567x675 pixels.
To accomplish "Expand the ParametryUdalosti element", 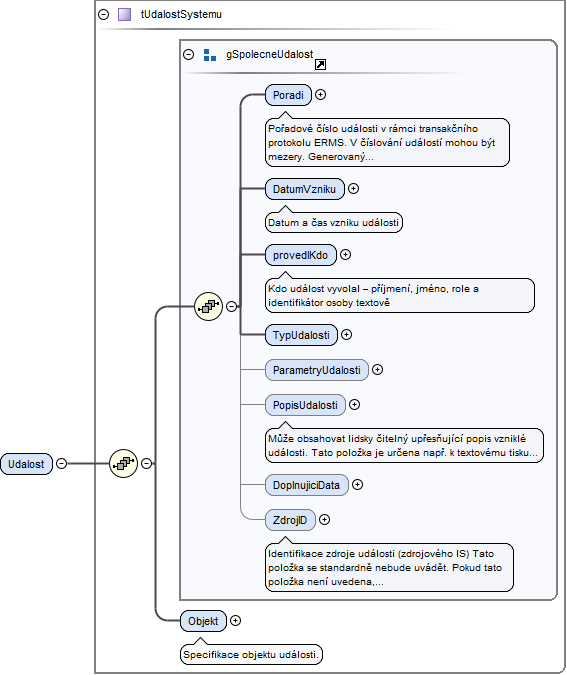I will tap(378, 370).
